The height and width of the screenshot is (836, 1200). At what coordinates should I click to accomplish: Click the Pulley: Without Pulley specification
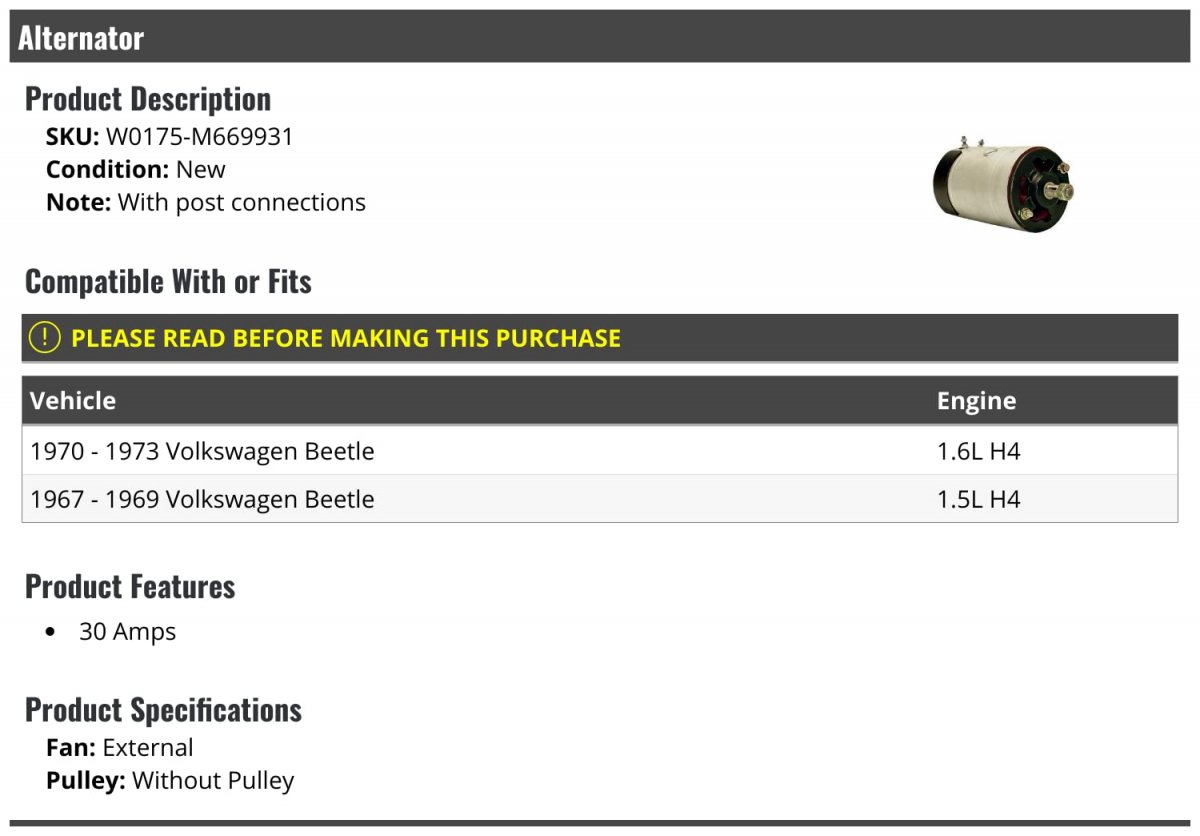(170, 780)
